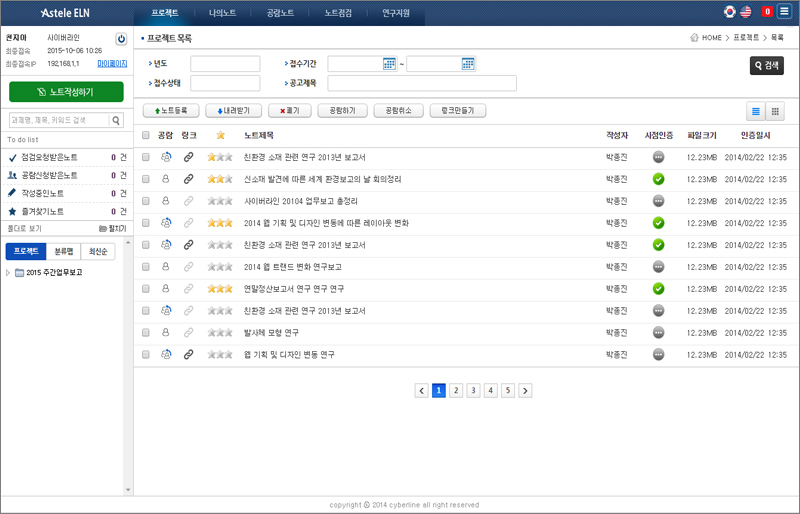Image resolution: width=800 pixels, height=514 pixels.
Task: Open calendar picker for 접수기간 start date
Action: pyautogui.click(x=390, y=64)
